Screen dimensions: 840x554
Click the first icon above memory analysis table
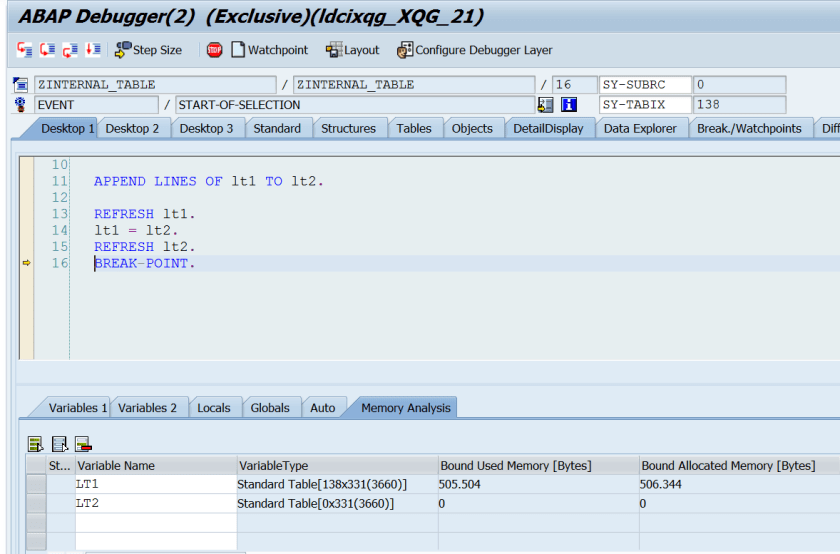(x=36, y=444)
